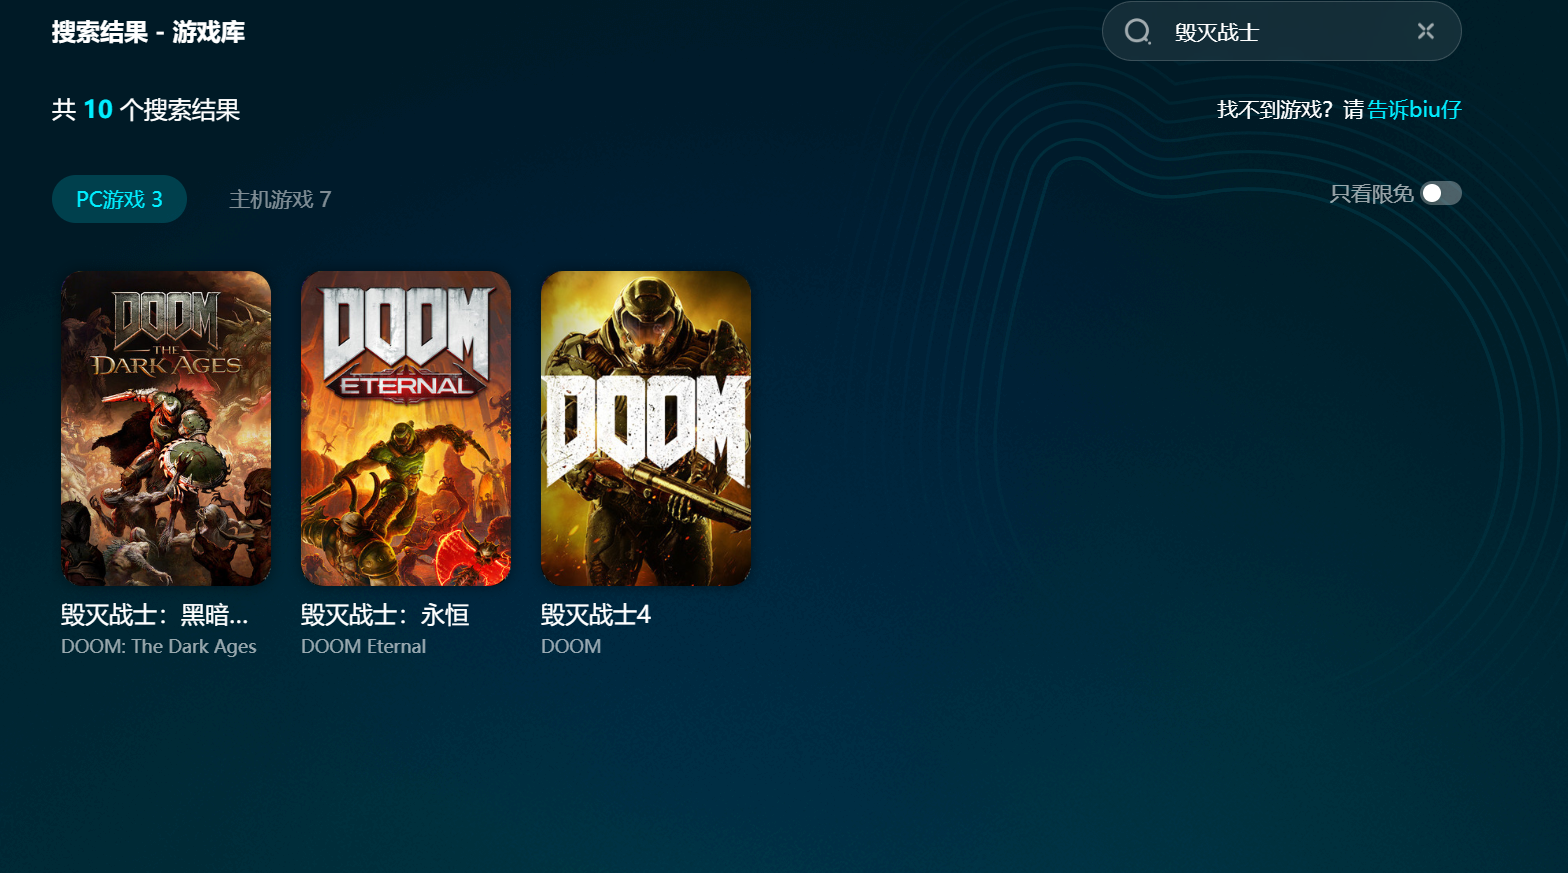
Task: Switch to the PC游戏 3 tab
Action: pos(119,199)
